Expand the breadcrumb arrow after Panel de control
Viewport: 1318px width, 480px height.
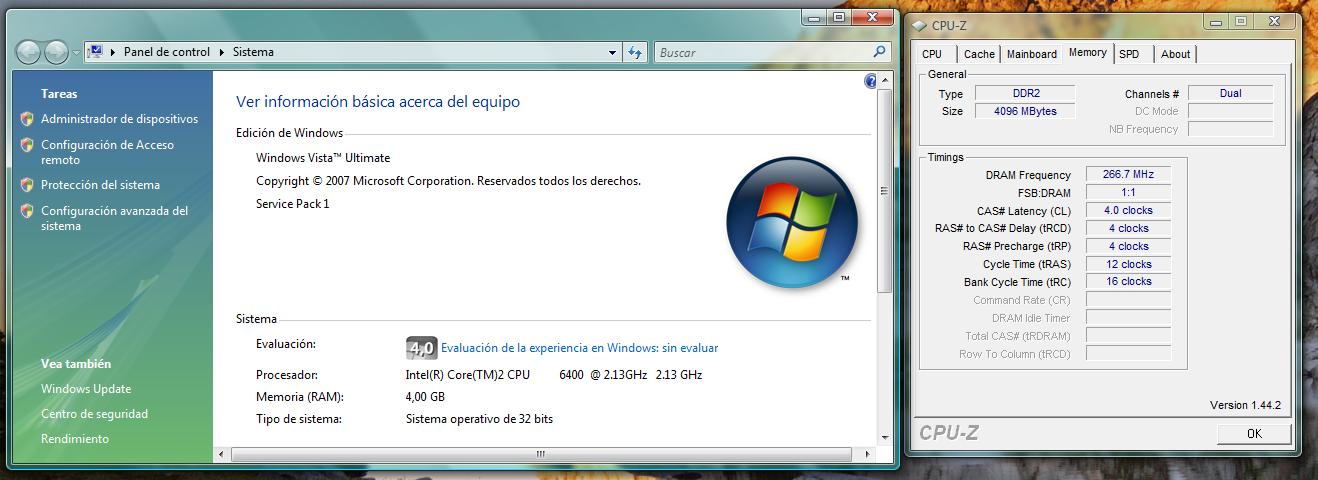[222, 52]
